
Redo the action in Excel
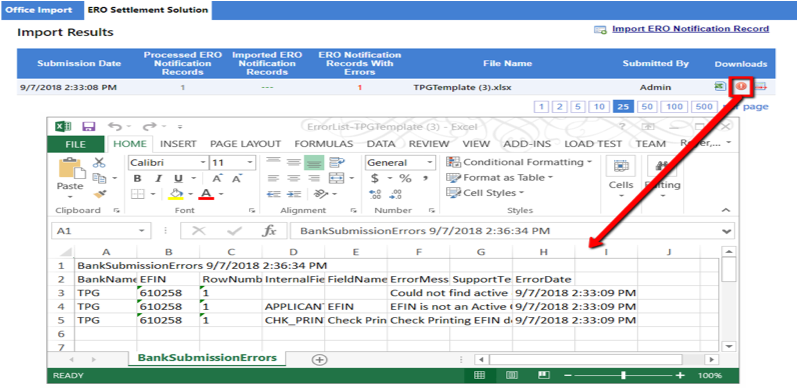149,127
